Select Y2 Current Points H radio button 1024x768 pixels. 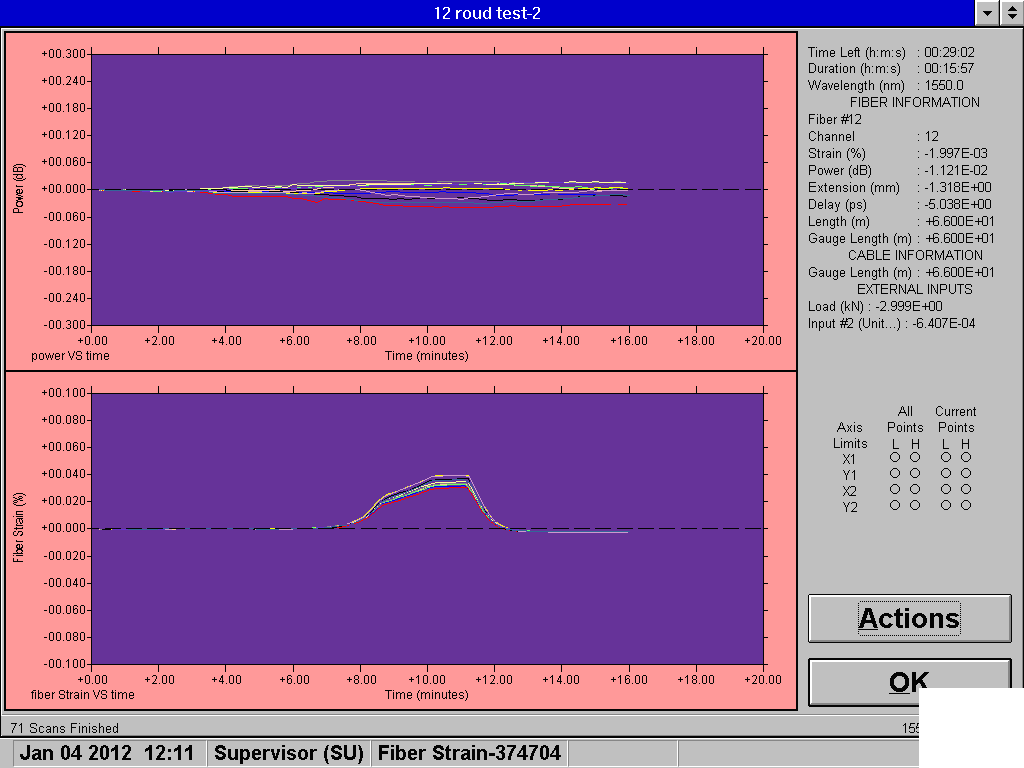tap(966, 505)
